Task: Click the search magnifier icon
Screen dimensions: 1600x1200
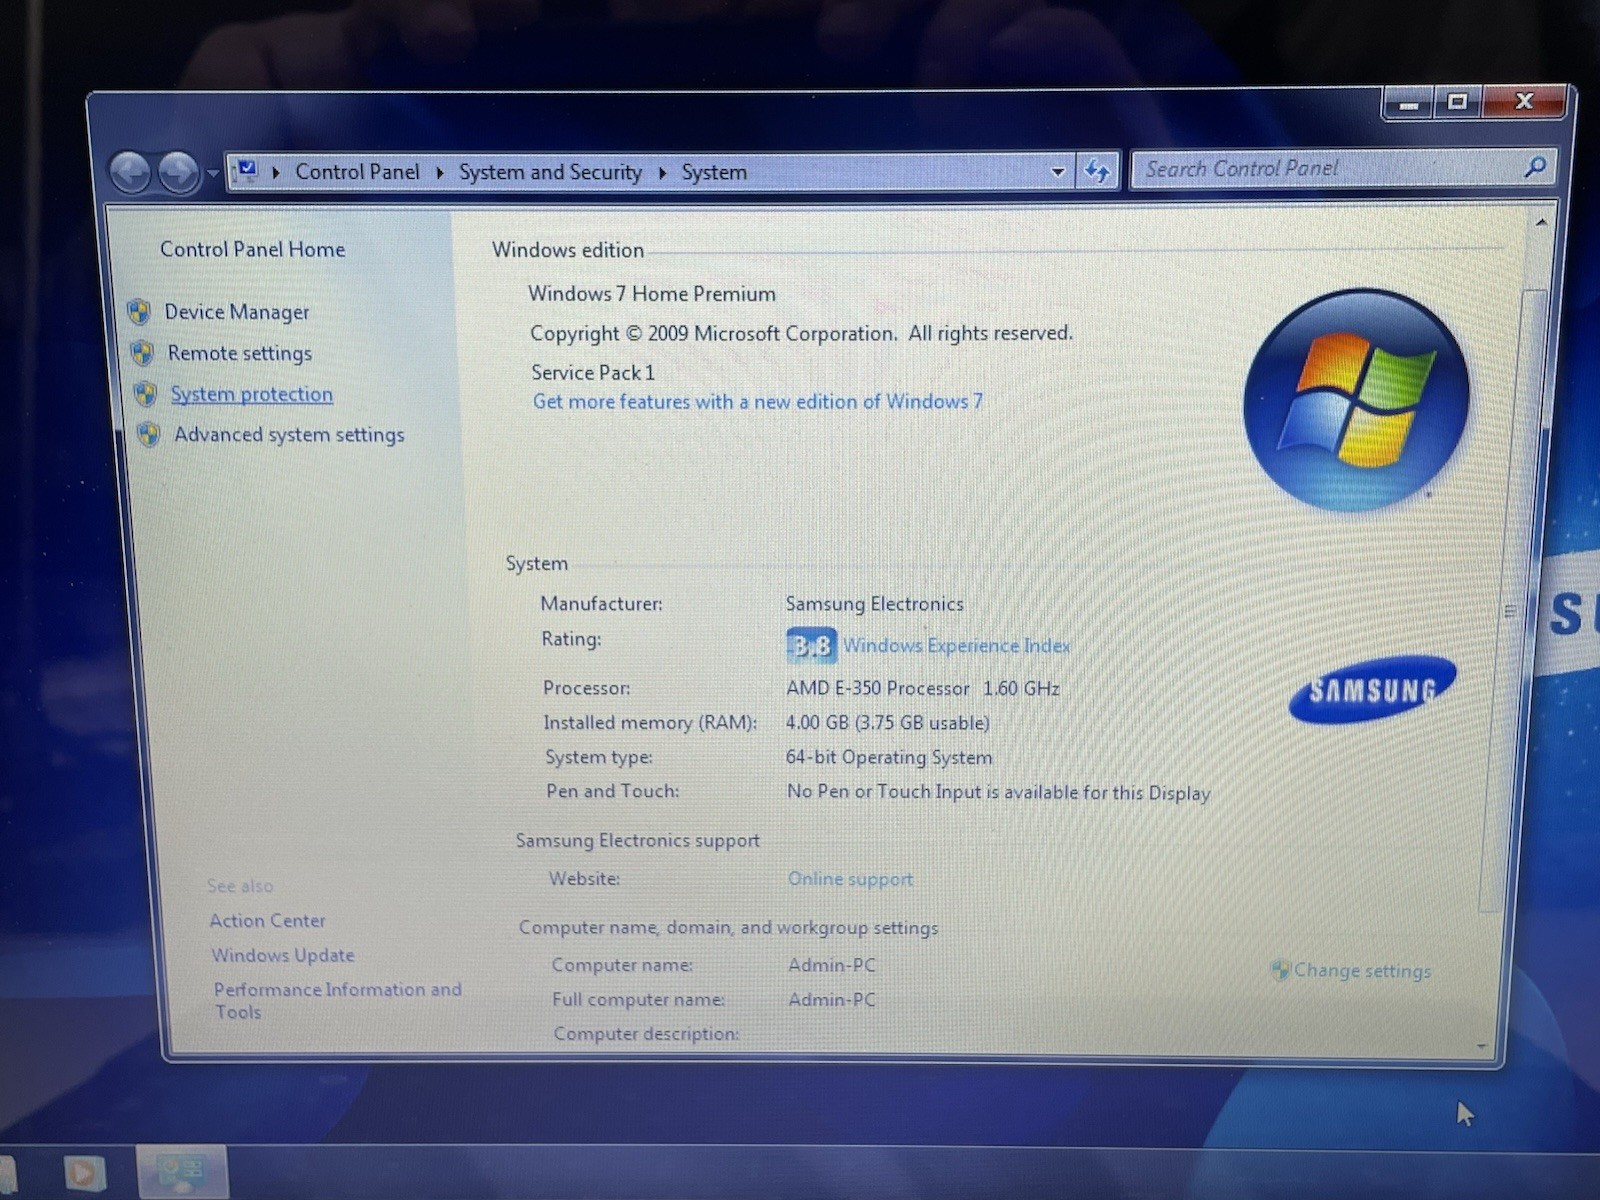Action: pyautogui.click(x=1535, y=167)
